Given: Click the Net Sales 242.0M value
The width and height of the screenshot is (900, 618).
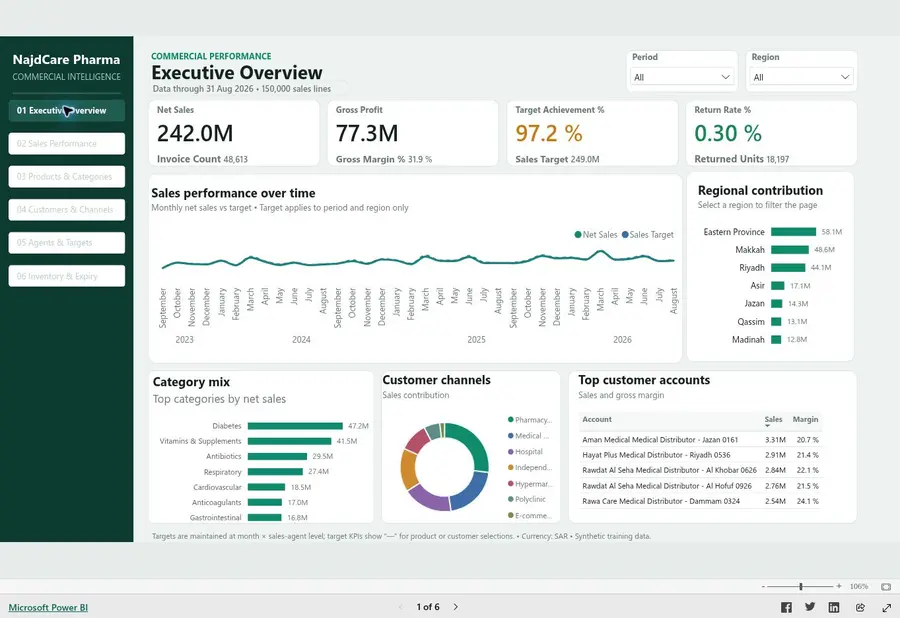Looking at the screenshot, I should click(195, 133).
